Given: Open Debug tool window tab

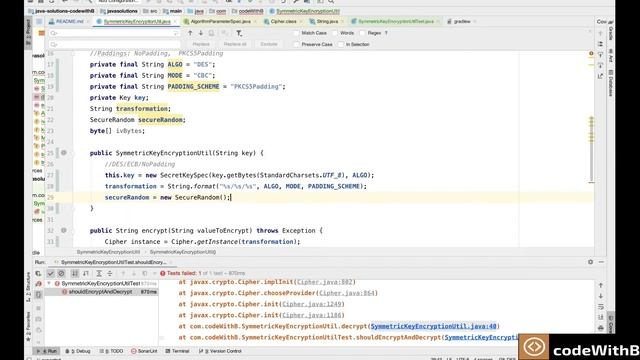Looking at the screenshot, I should pyautogui.click(x=78, y=351).
